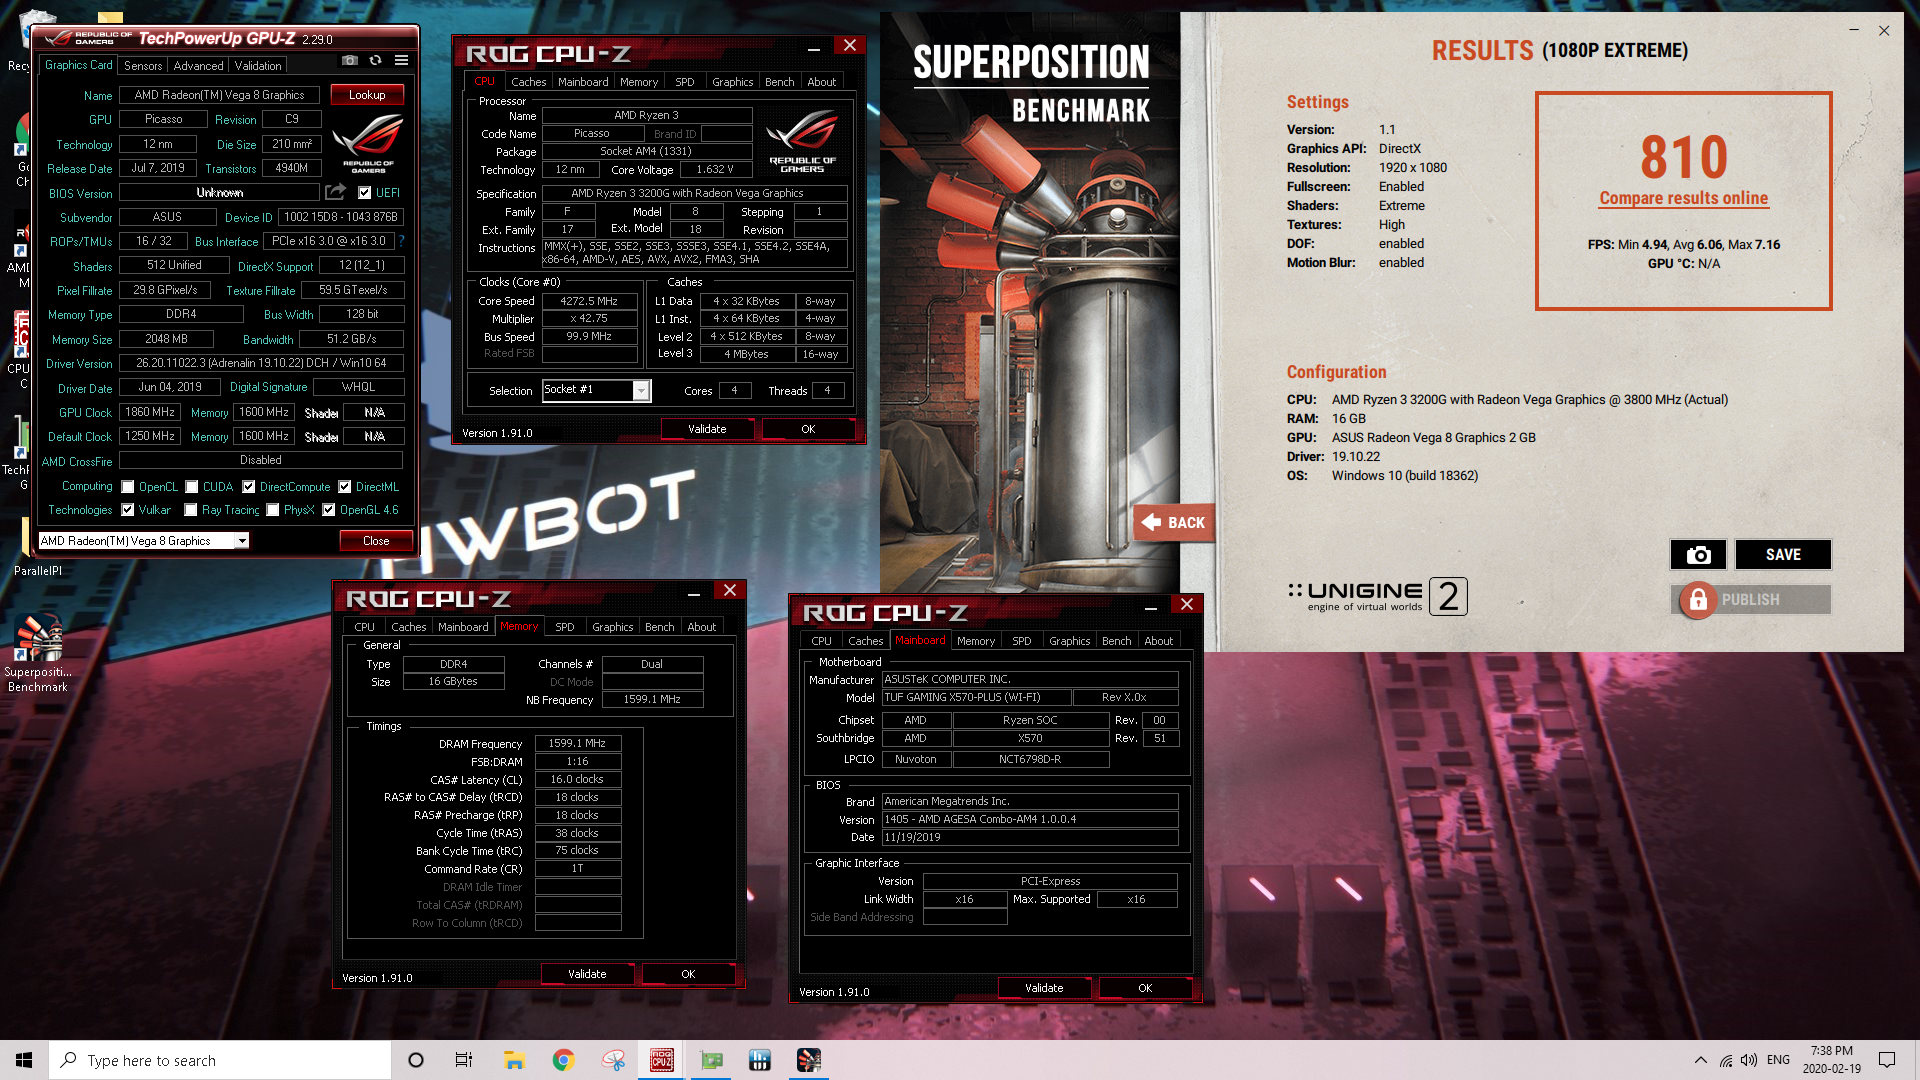
Task: Open the Superposition Benchmark desktop icon
Action: (x=38, y=652)
